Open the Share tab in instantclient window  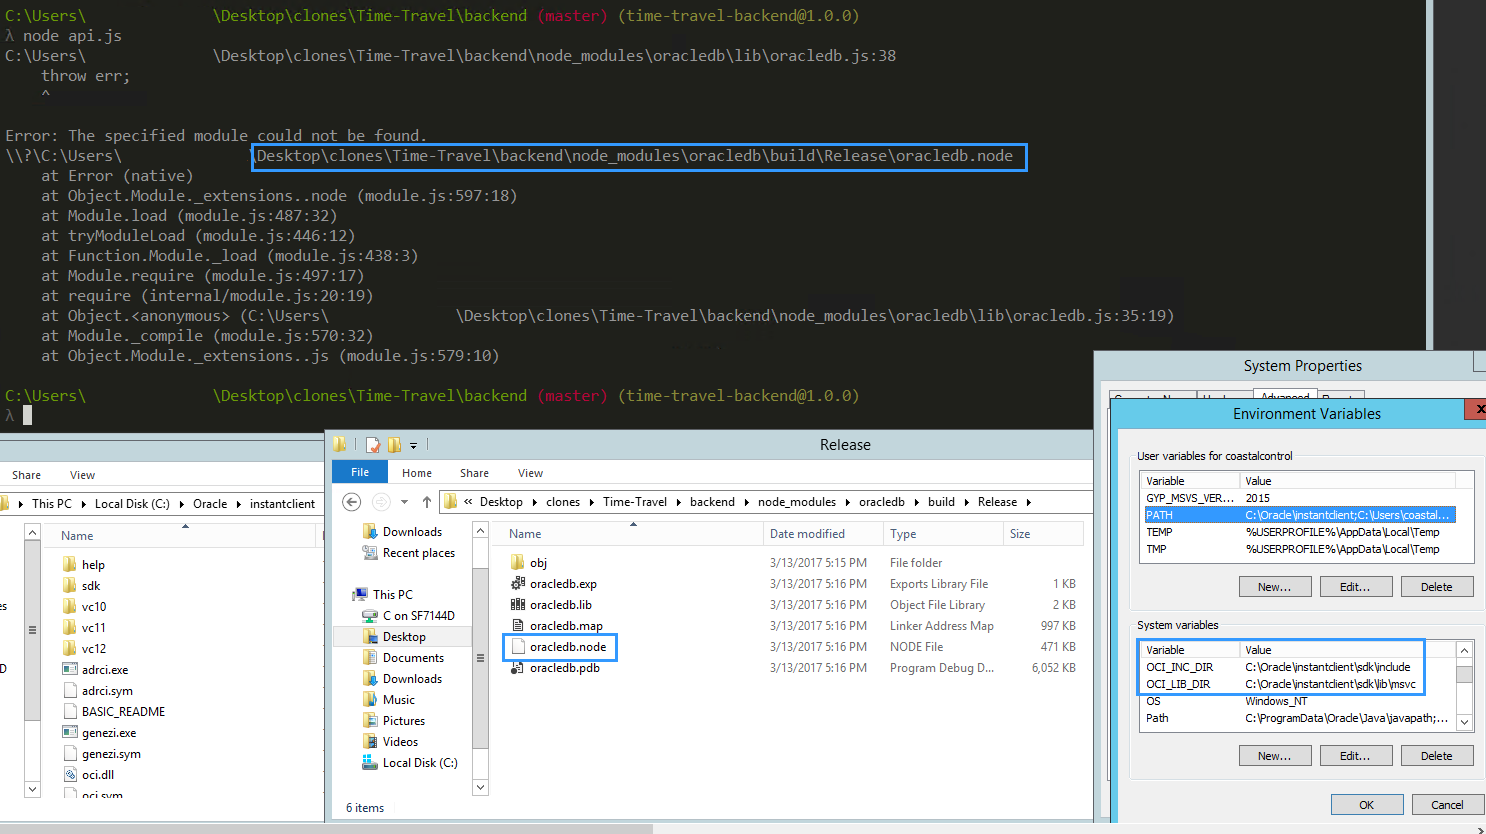27,475
